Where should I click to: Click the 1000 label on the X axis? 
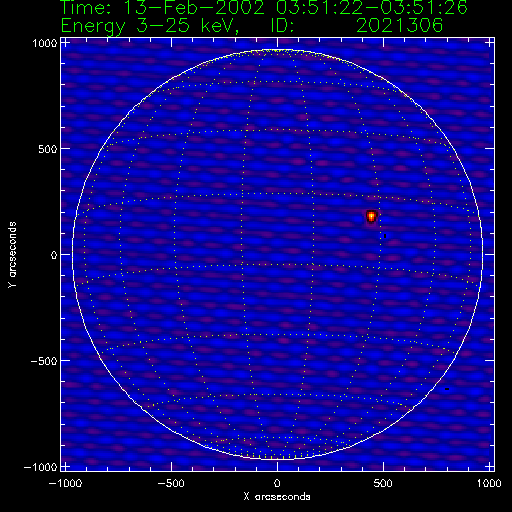(x=489, y=483)
